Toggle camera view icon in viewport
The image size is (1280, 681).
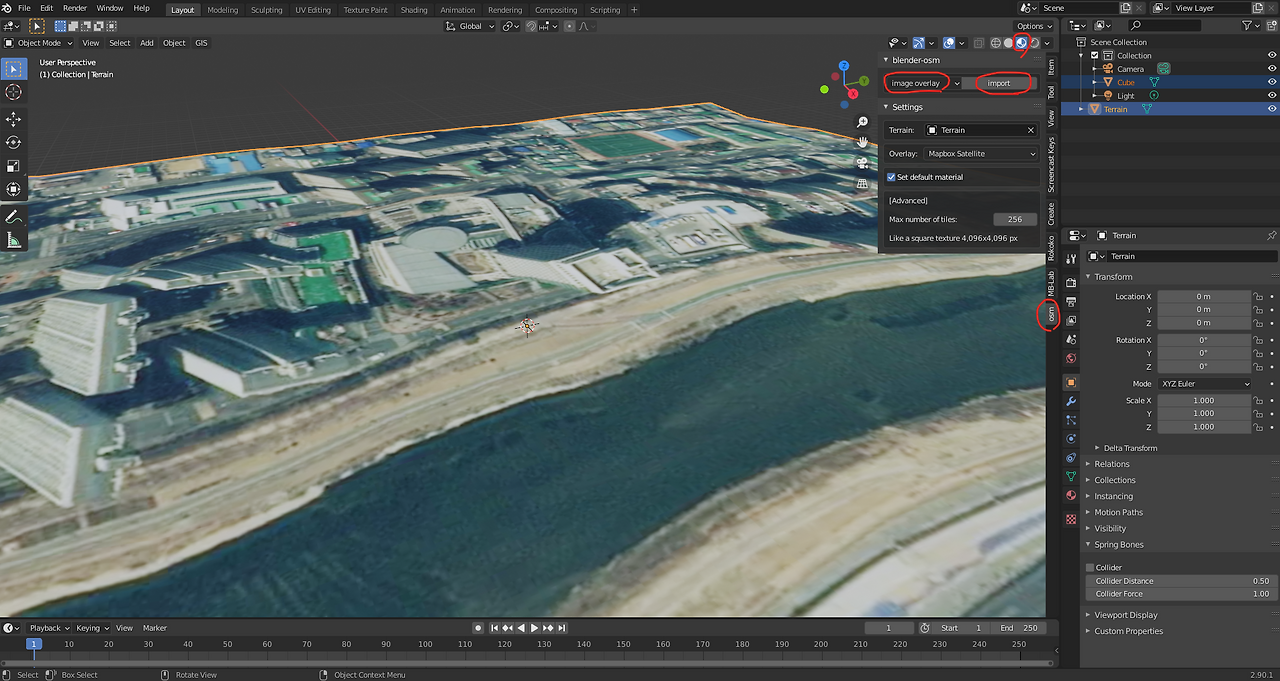pos(862,162)
